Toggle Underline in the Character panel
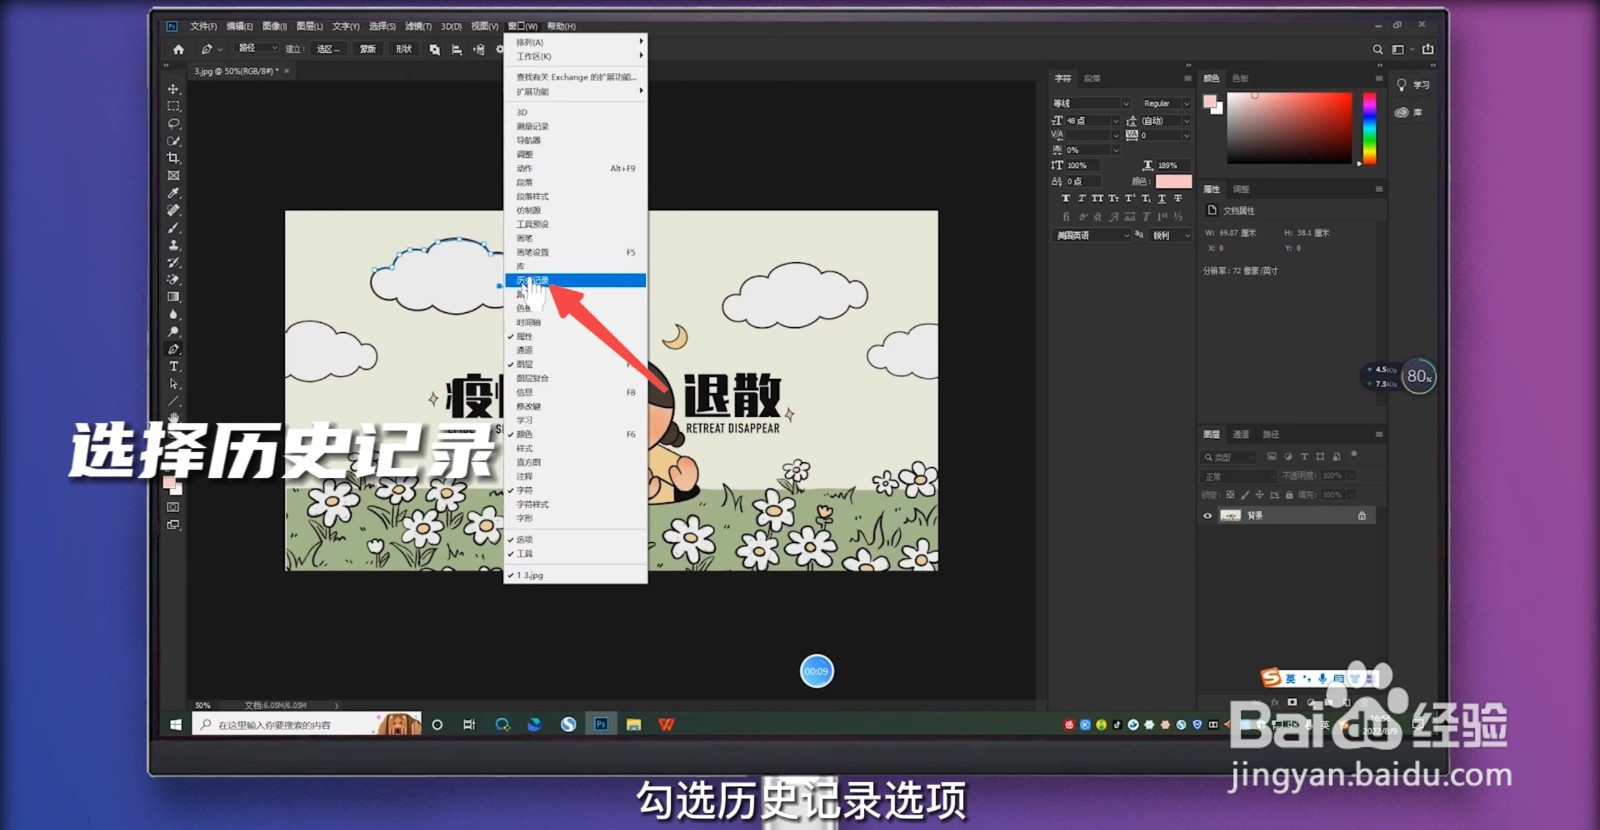Image resolution: width=1600 pixels, height=830 pixels. (x=1161, y=198)
